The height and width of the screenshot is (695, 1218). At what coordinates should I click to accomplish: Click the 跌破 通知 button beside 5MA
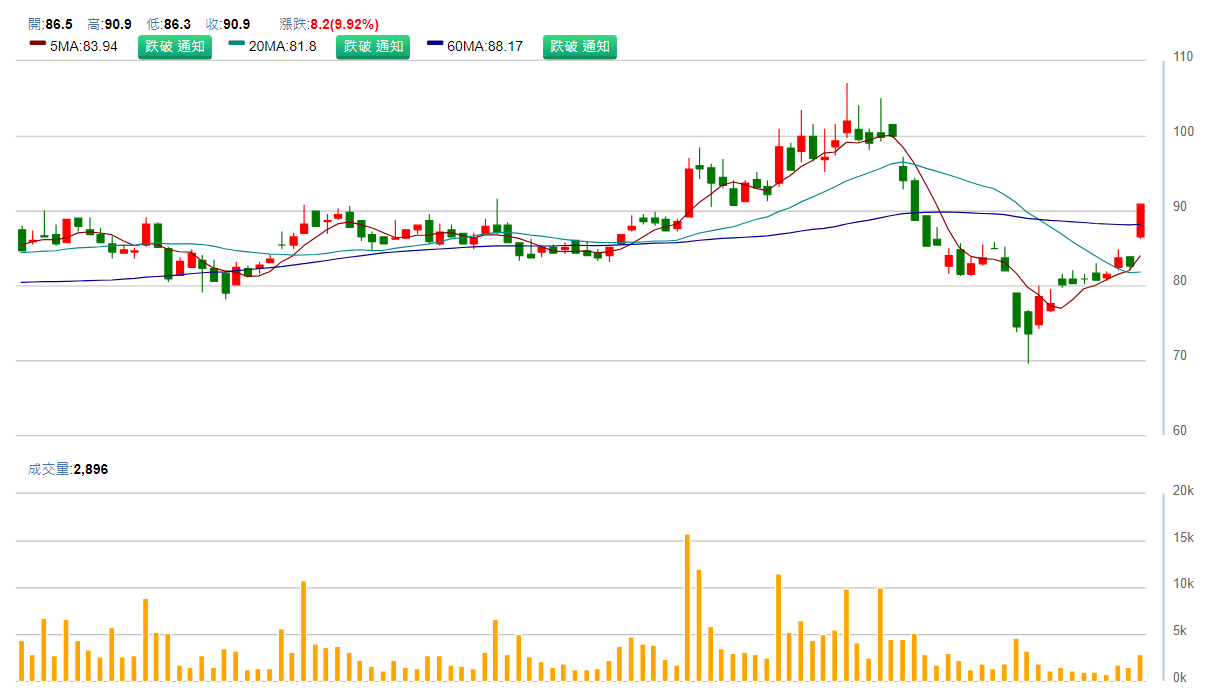pos(175,46)
